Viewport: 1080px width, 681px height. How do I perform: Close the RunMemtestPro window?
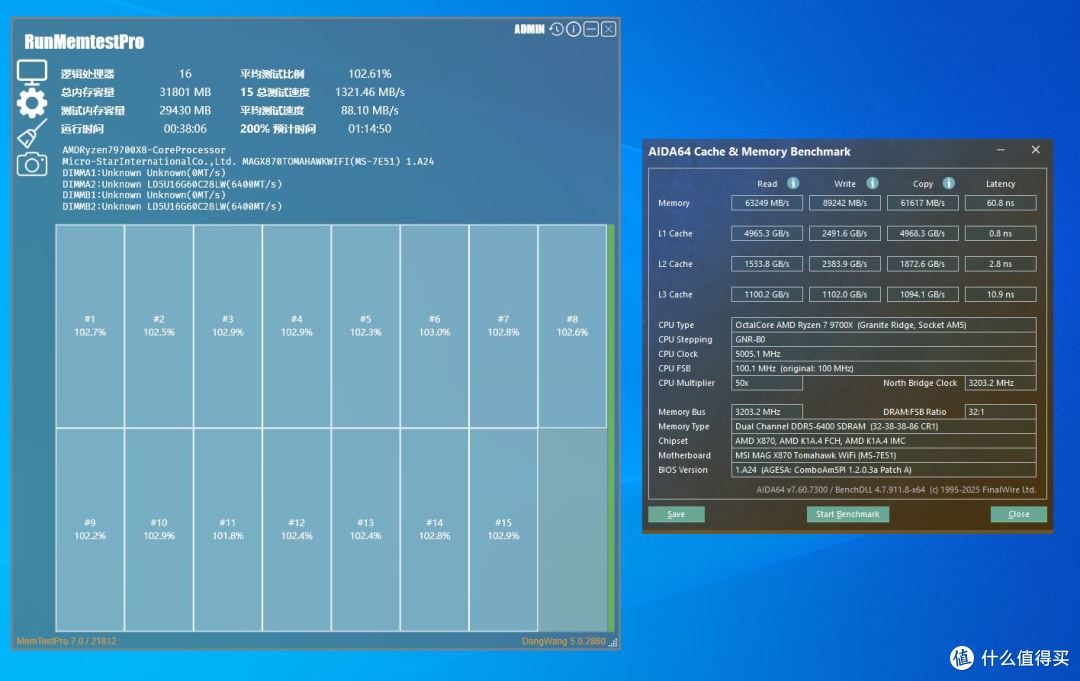tap(609, 29)
